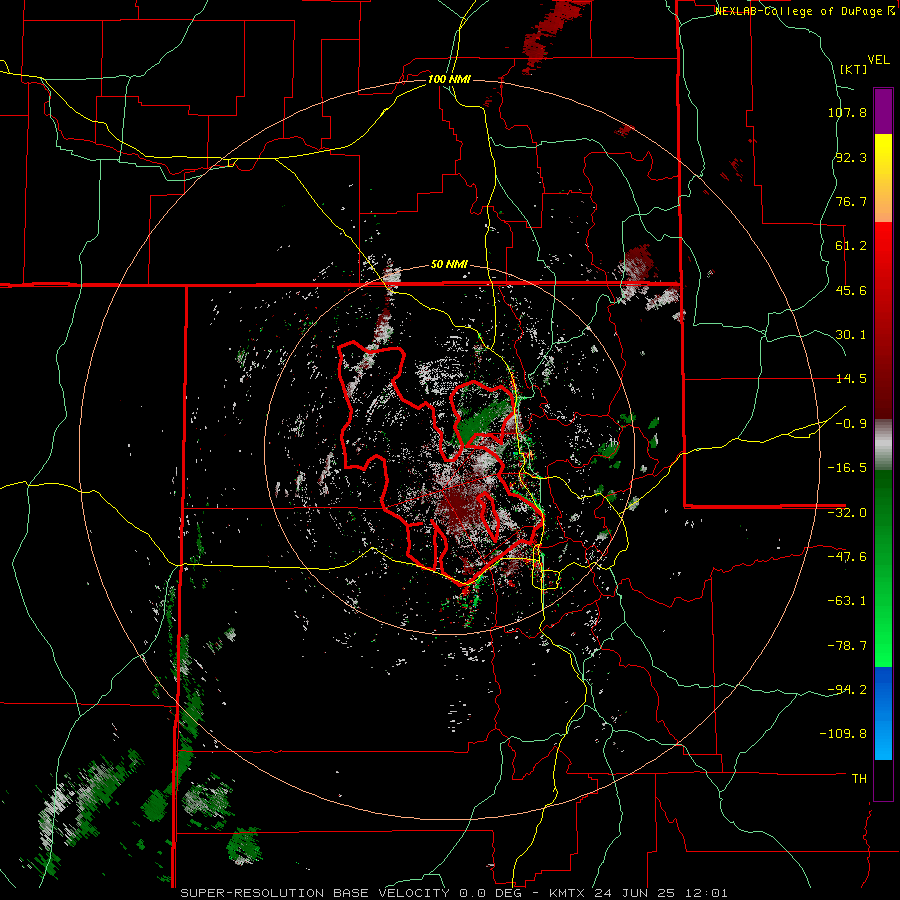Click the TH legend label
The width and height of the screenshot is (900, 900).
click(x=859, y=779)
